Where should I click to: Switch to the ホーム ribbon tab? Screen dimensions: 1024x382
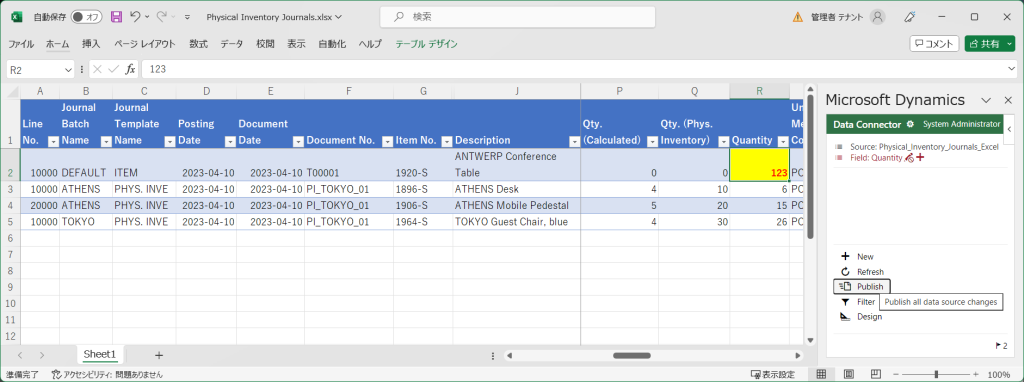[x=57, y=44]
